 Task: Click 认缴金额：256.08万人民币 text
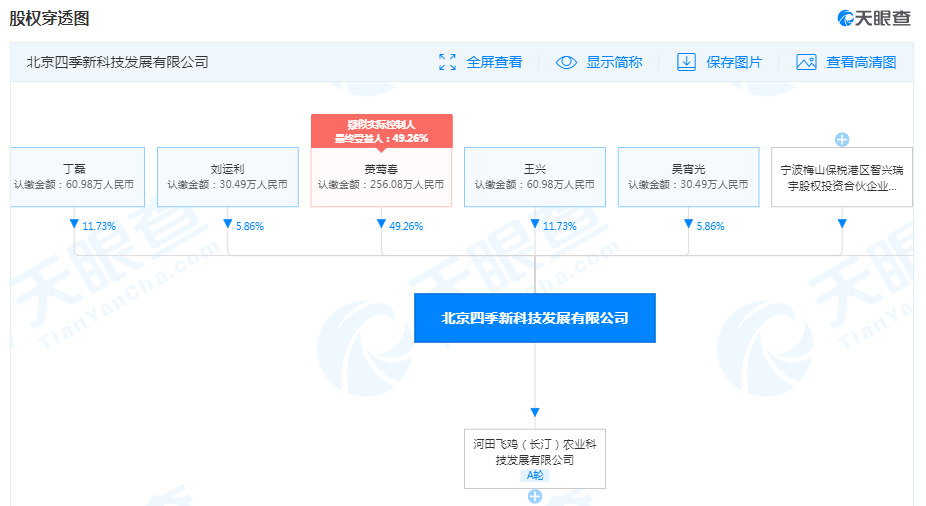coord(381,185)
